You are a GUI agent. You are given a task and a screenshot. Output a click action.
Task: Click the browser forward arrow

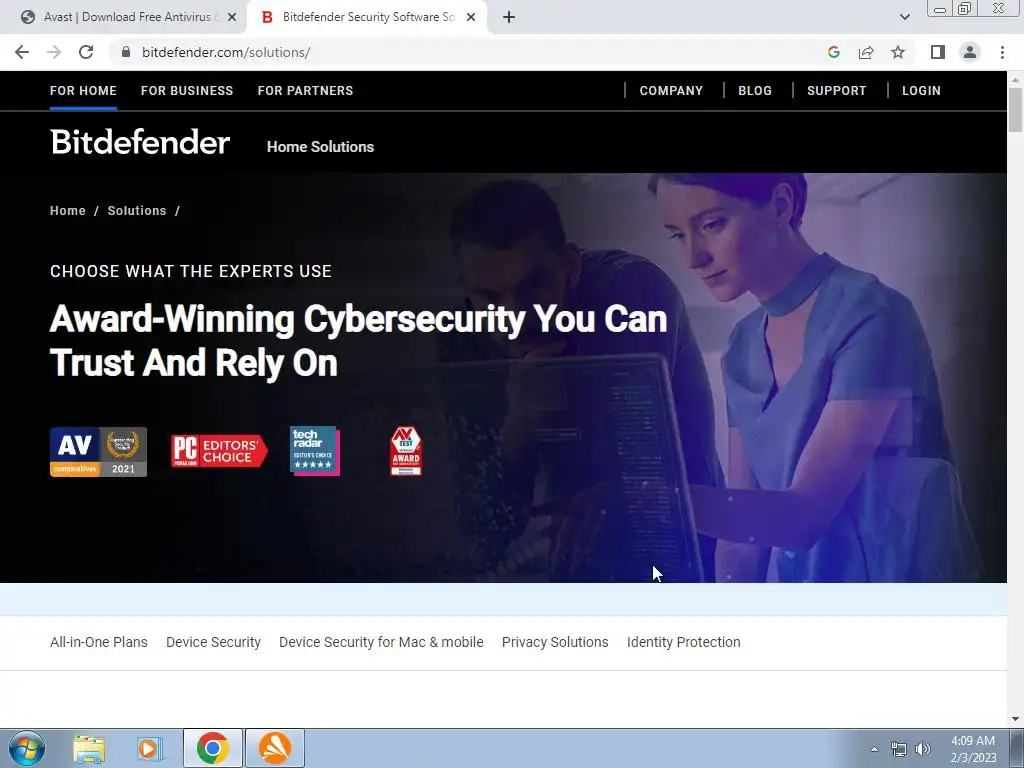(54, 52)
